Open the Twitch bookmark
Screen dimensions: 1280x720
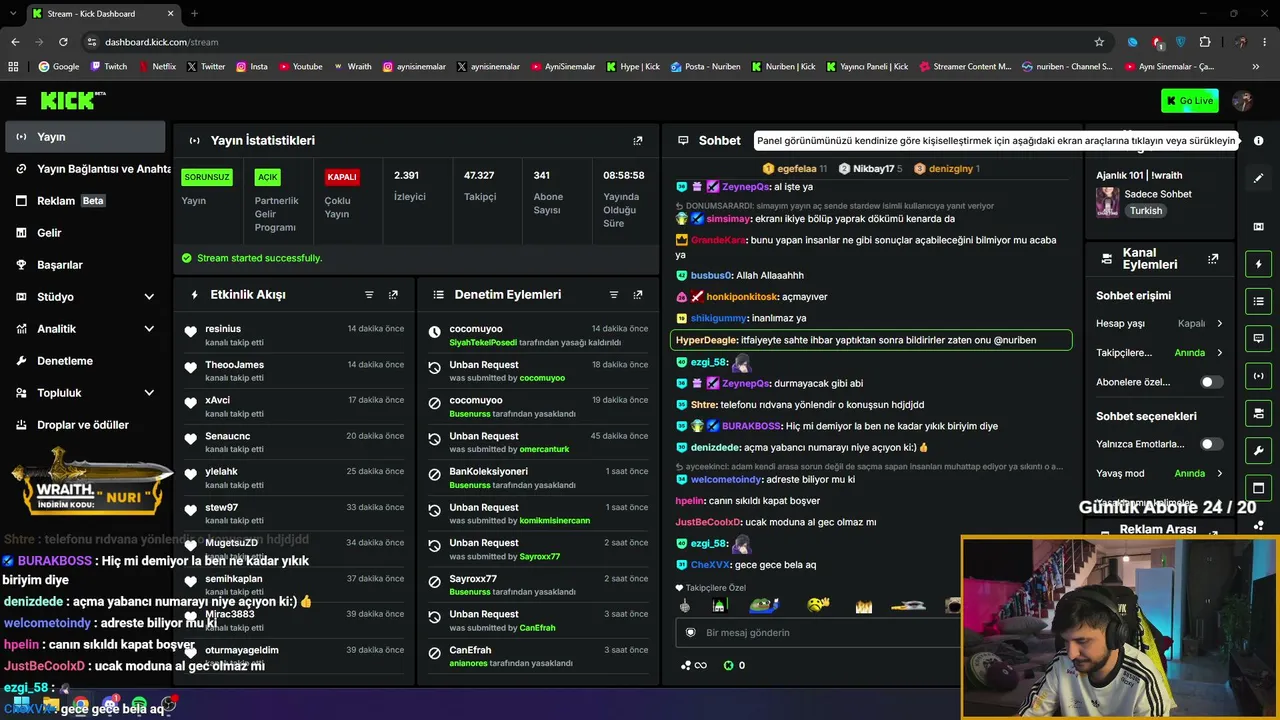point(109,67)
